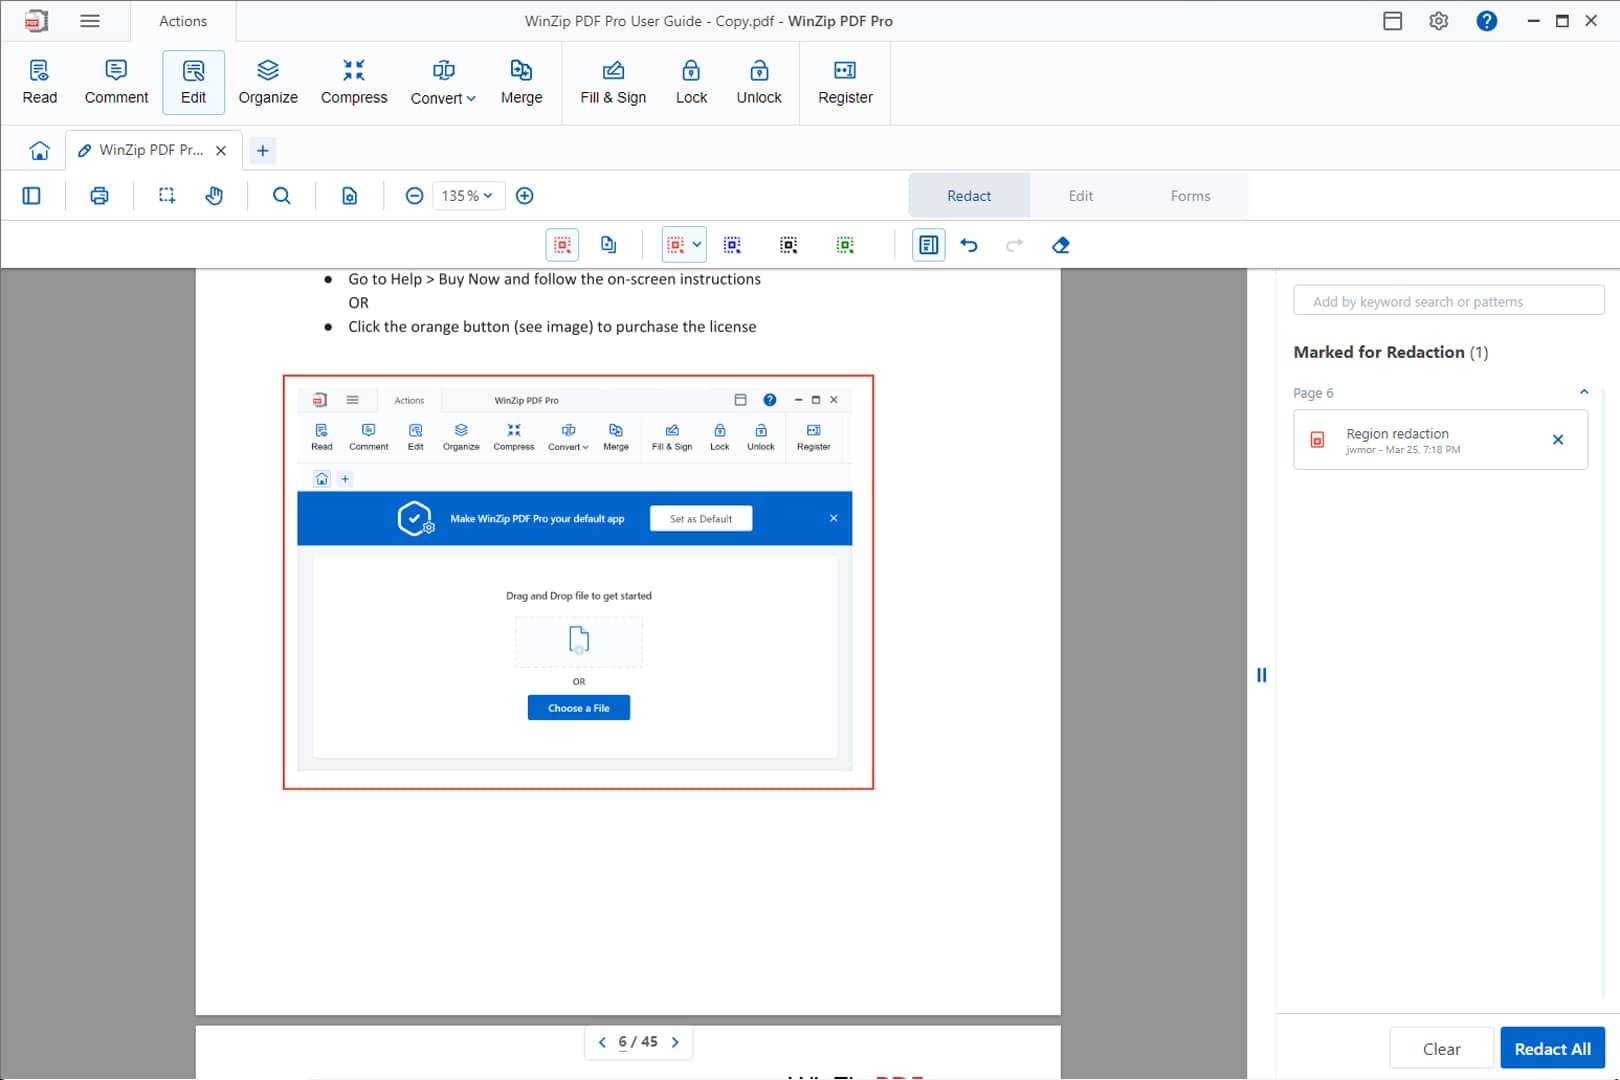Screen dimensions: 1620x1080
Task: Open the Register option
Action: pyautogui.click(x=845, y=82)
